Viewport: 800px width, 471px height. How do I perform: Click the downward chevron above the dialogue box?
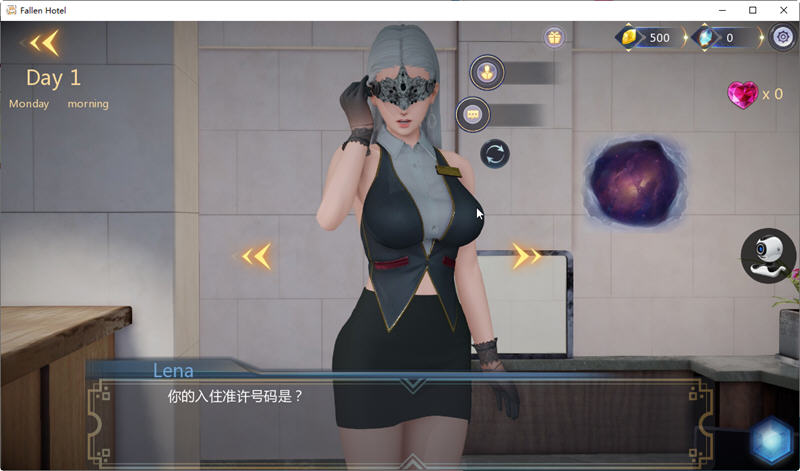414,385
